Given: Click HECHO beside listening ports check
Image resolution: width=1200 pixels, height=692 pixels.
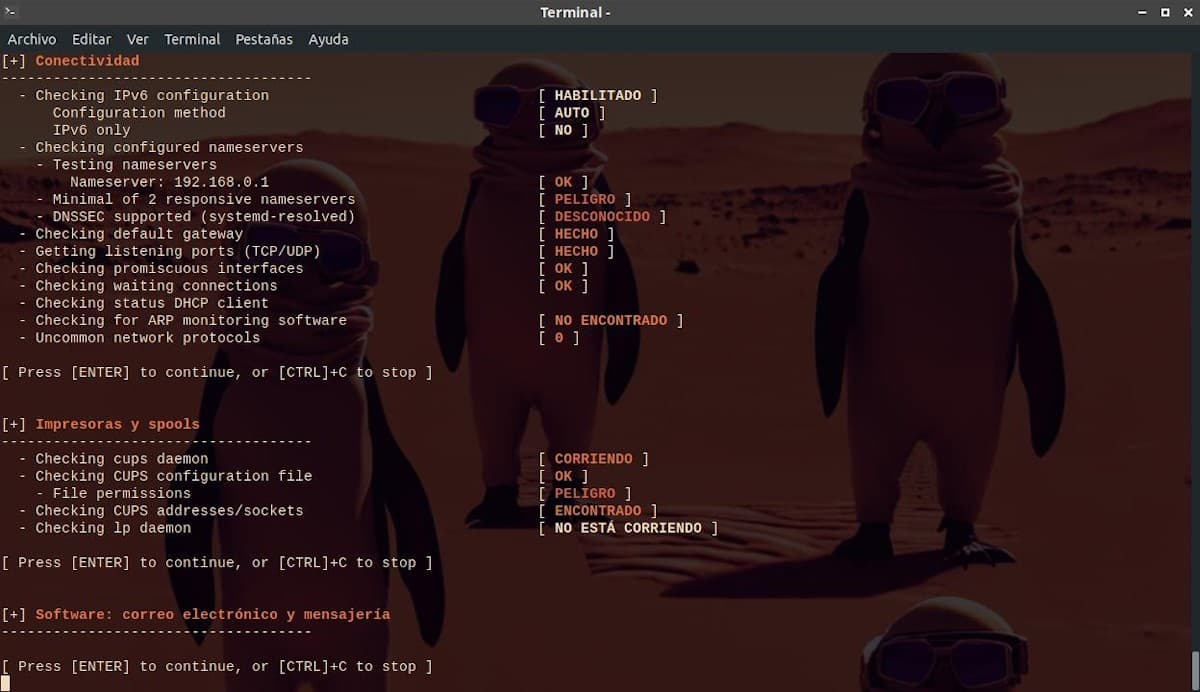Looking at the screenshot, I should click(576, 251).
